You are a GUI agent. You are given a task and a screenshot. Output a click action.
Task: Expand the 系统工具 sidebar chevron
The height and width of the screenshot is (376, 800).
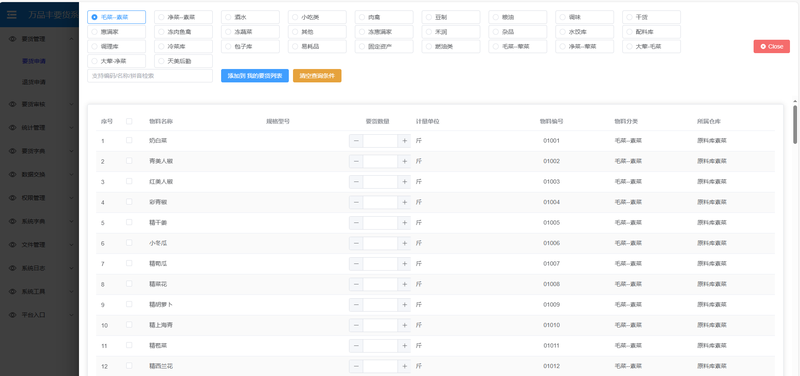(71, 291)
